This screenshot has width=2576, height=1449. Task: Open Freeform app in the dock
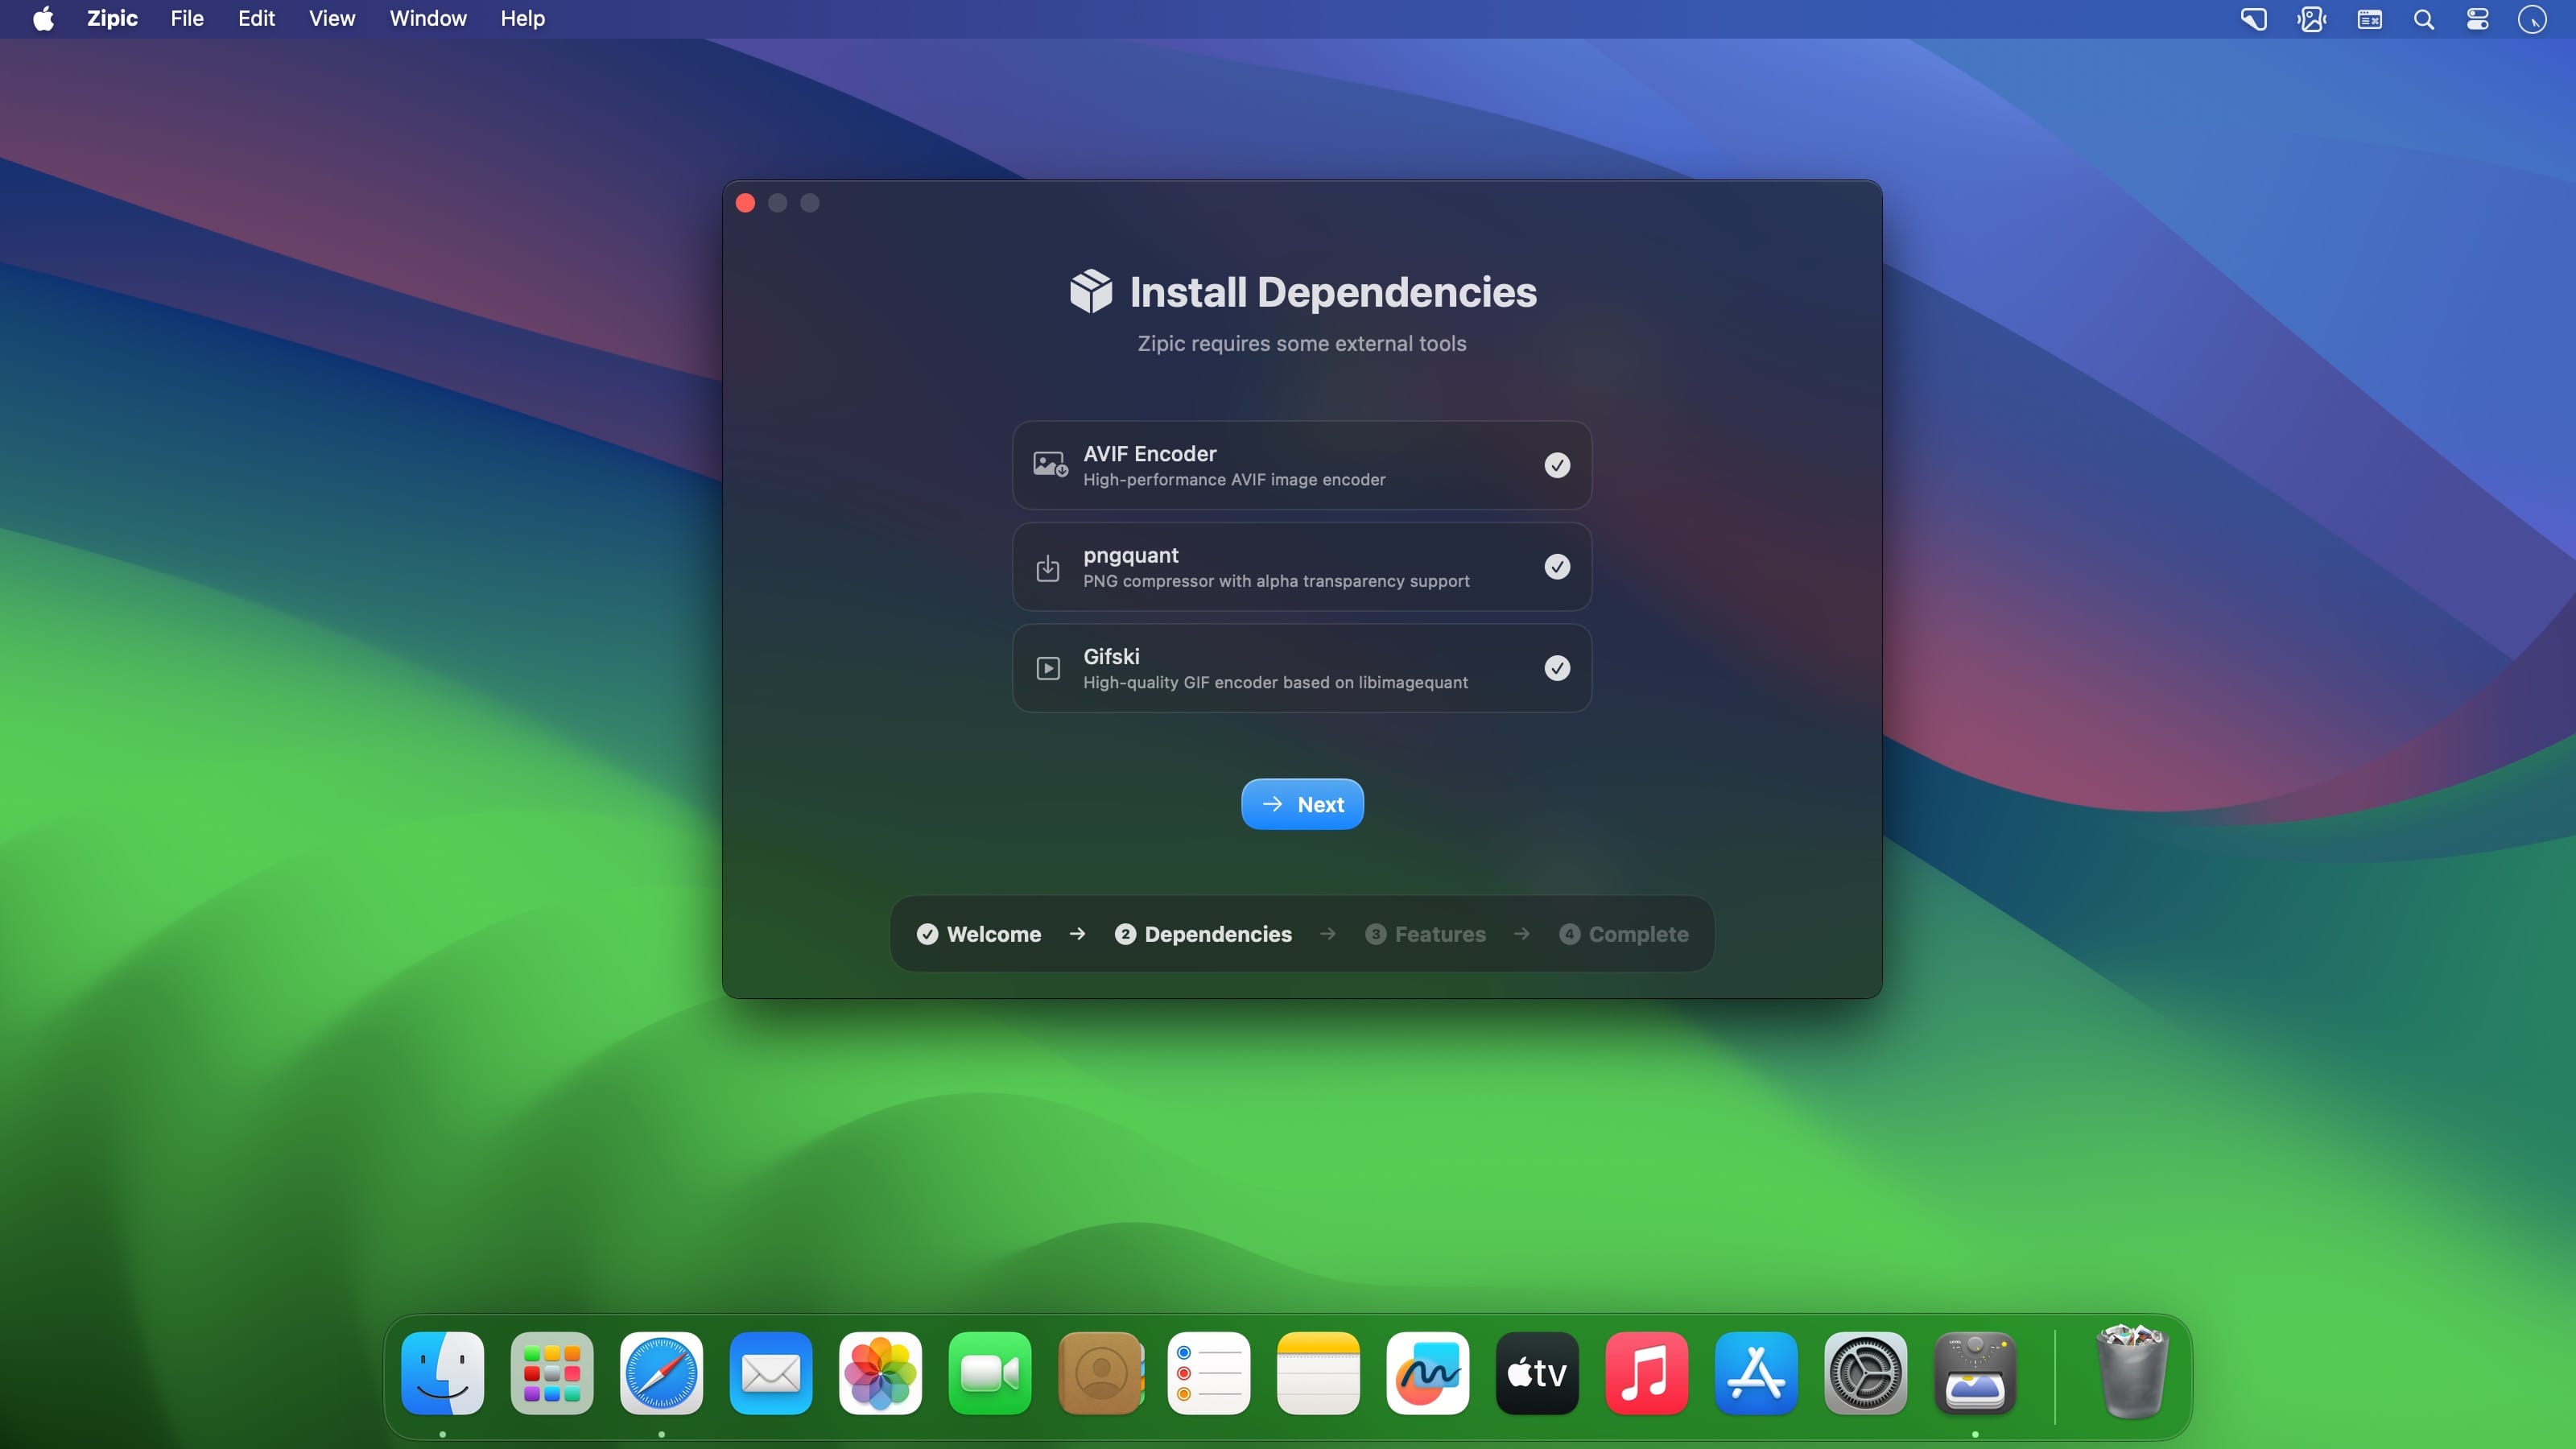click(x=1427, y=1373)
